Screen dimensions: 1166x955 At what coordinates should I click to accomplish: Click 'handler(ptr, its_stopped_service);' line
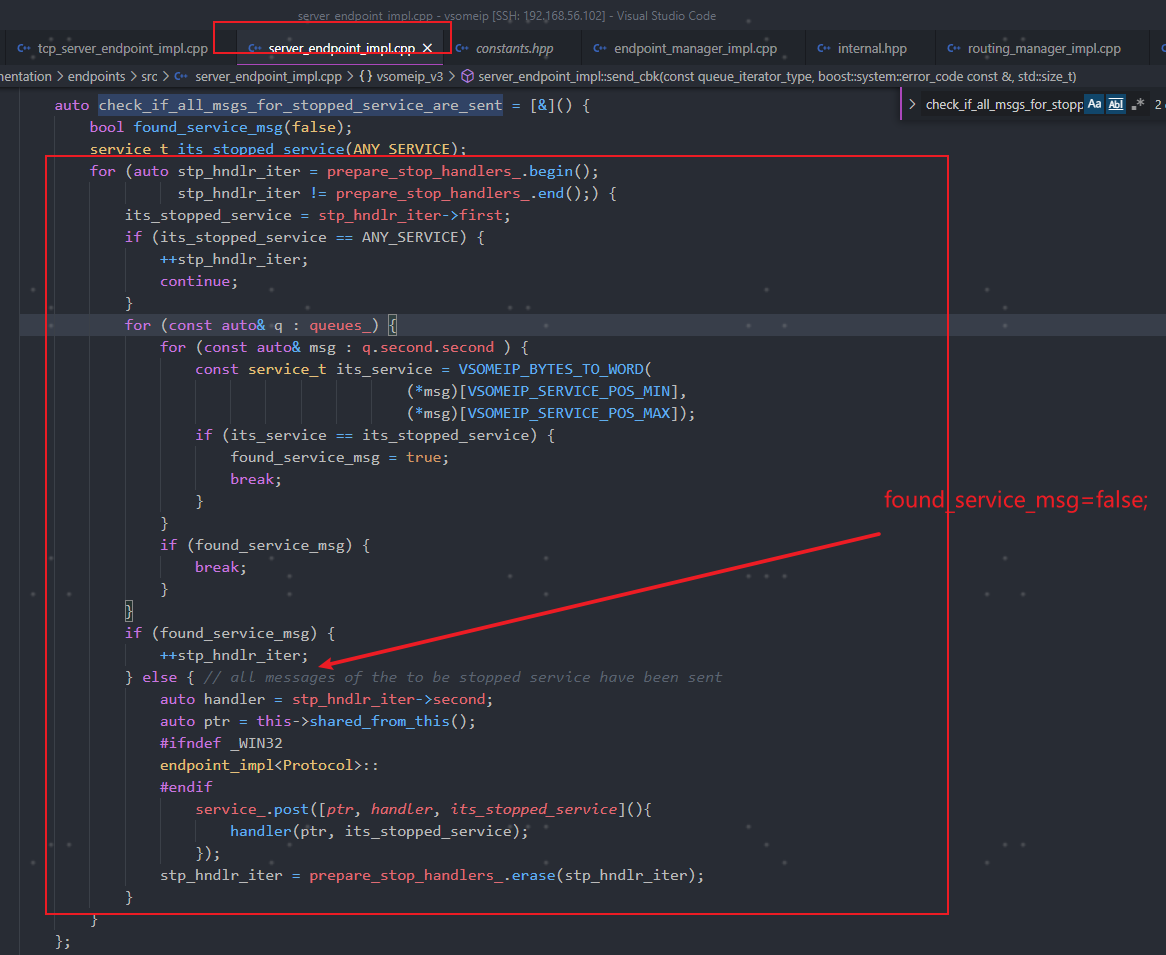(x=379, y=831)
